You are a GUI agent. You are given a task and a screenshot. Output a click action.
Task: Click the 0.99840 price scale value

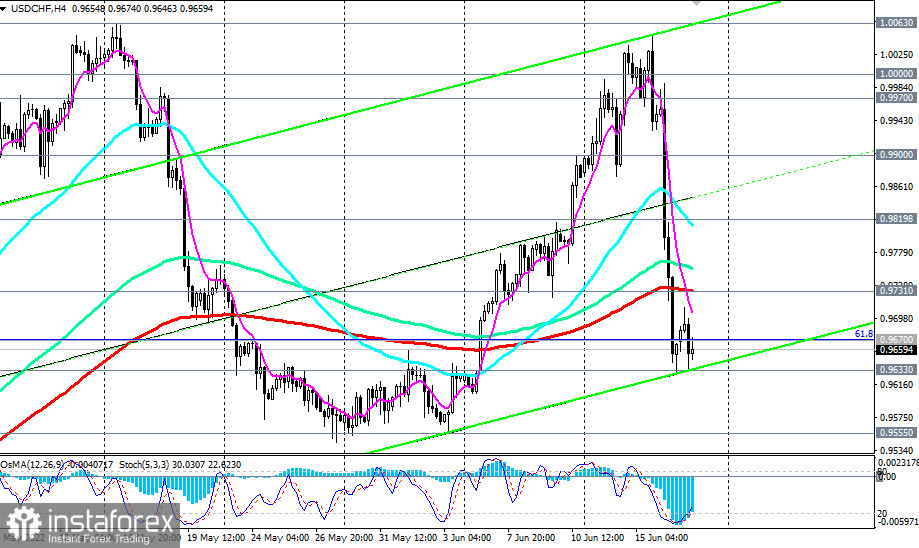coord(897,87)
